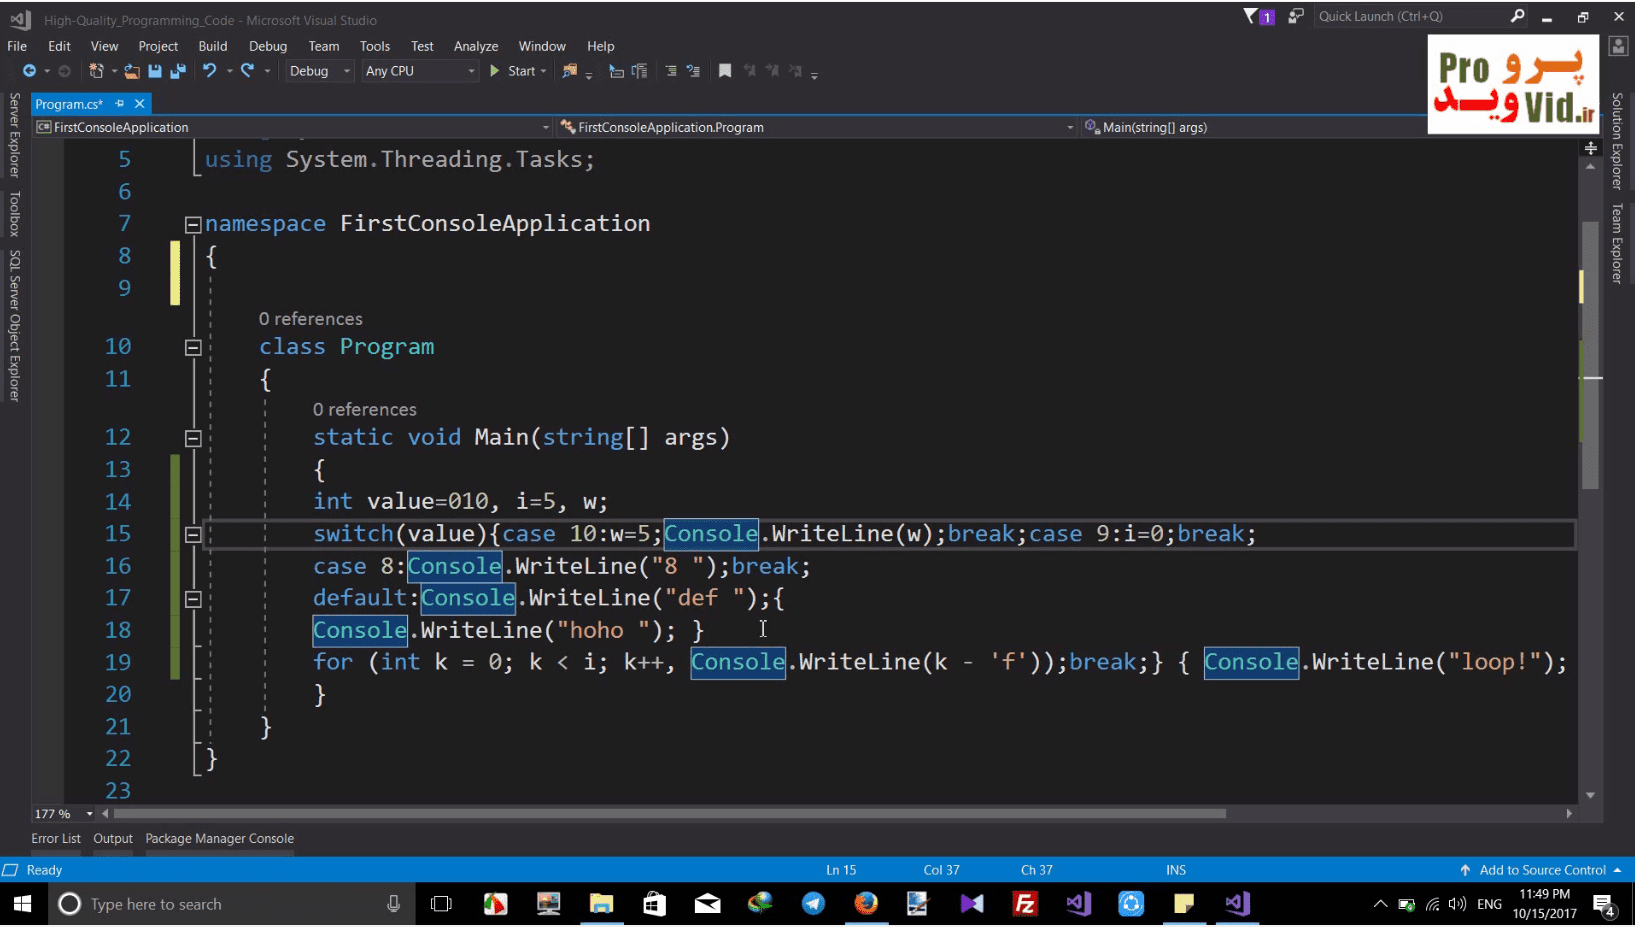Switch to the Error List tab

click(56, 839)
